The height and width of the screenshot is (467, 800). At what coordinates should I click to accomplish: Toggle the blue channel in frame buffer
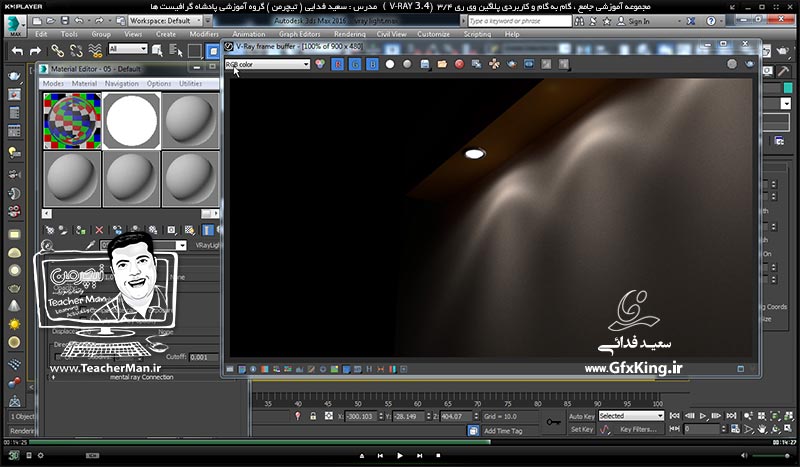click(x=372, y=64)
